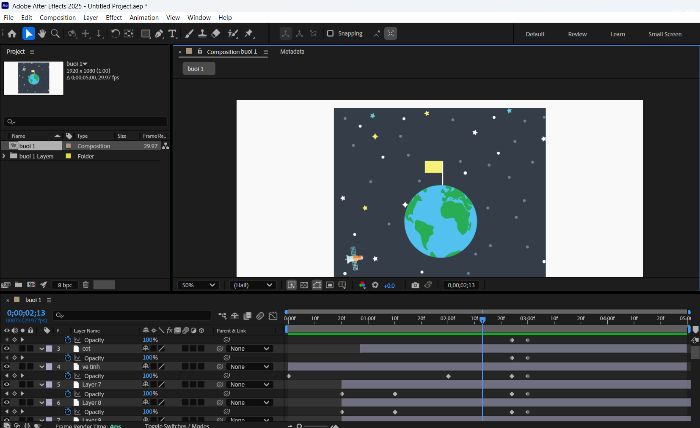Screen dimensions: 700x428
Task: Select the Pen tool
Action: click(159, 33)
